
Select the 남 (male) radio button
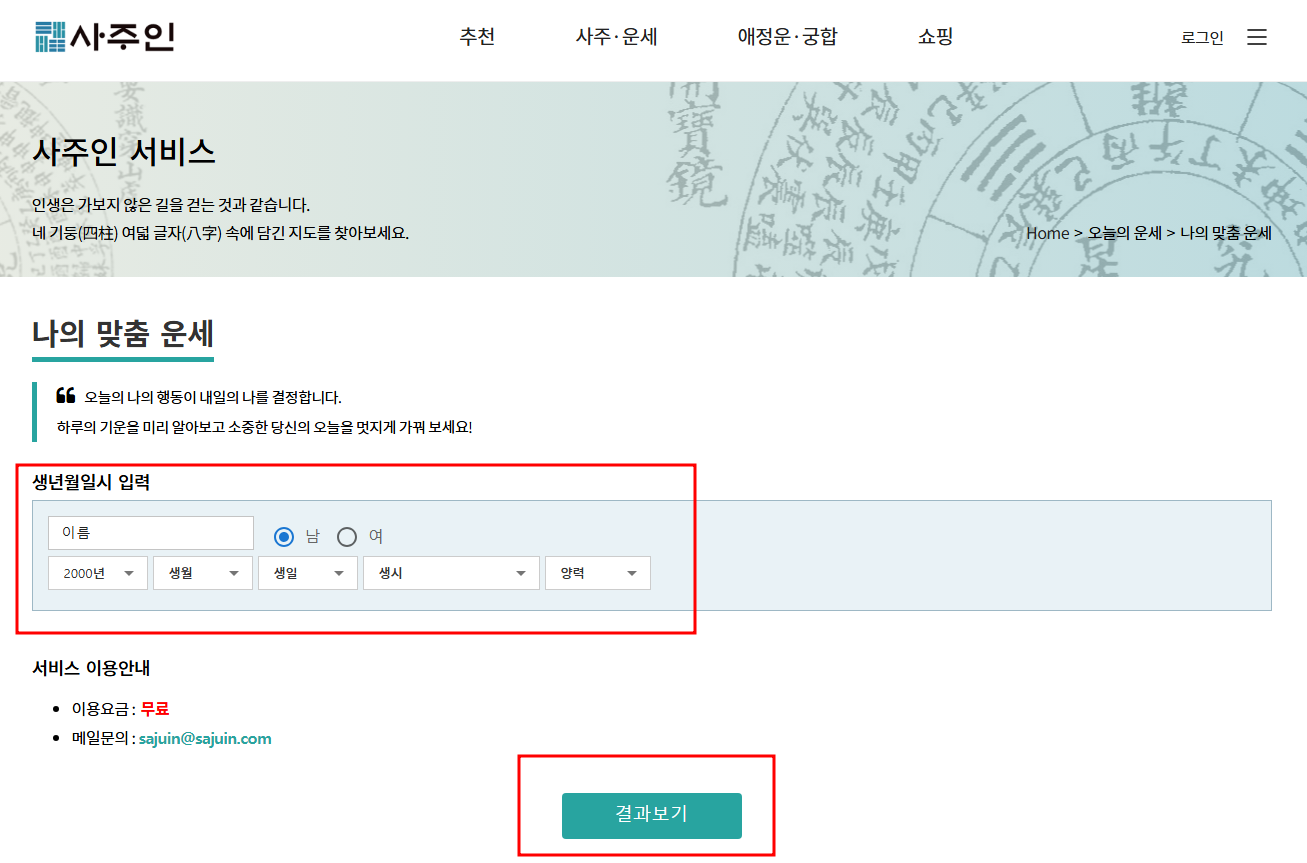point(283,536)
